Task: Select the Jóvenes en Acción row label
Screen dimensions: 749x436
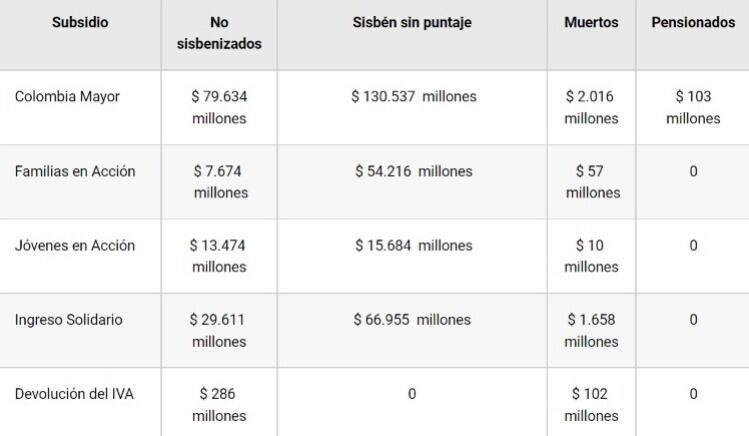Action: pyautogui.click(x=75, y=245)
